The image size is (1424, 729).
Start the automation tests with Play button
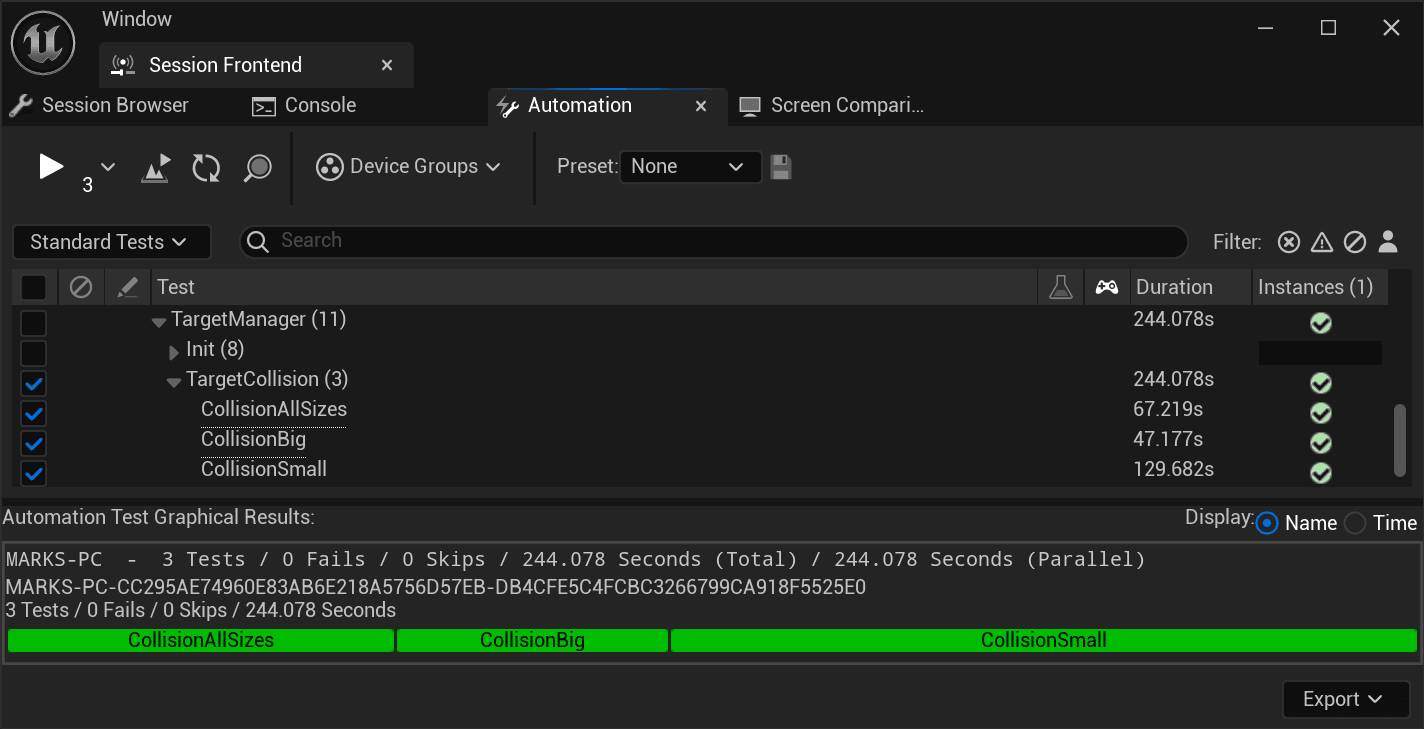click(x=51, y=166)
